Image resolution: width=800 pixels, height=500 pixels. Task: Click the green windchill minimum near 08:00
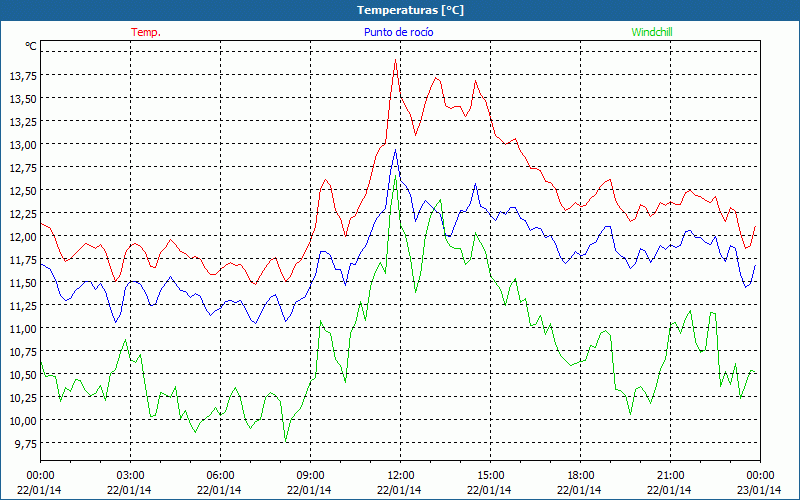(286, 441)
